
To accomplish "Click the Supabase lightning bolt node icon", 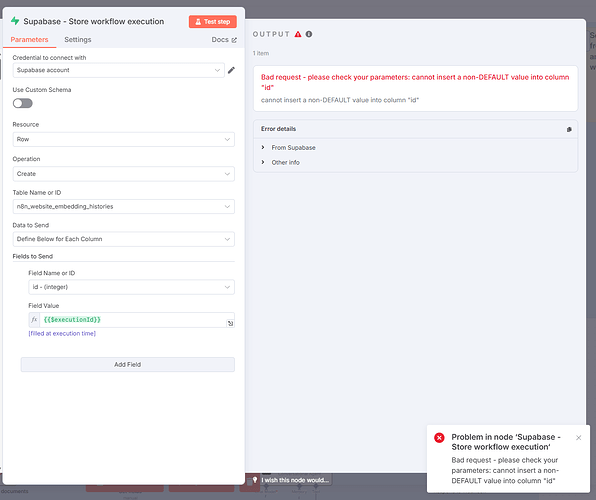I will 15,21.
